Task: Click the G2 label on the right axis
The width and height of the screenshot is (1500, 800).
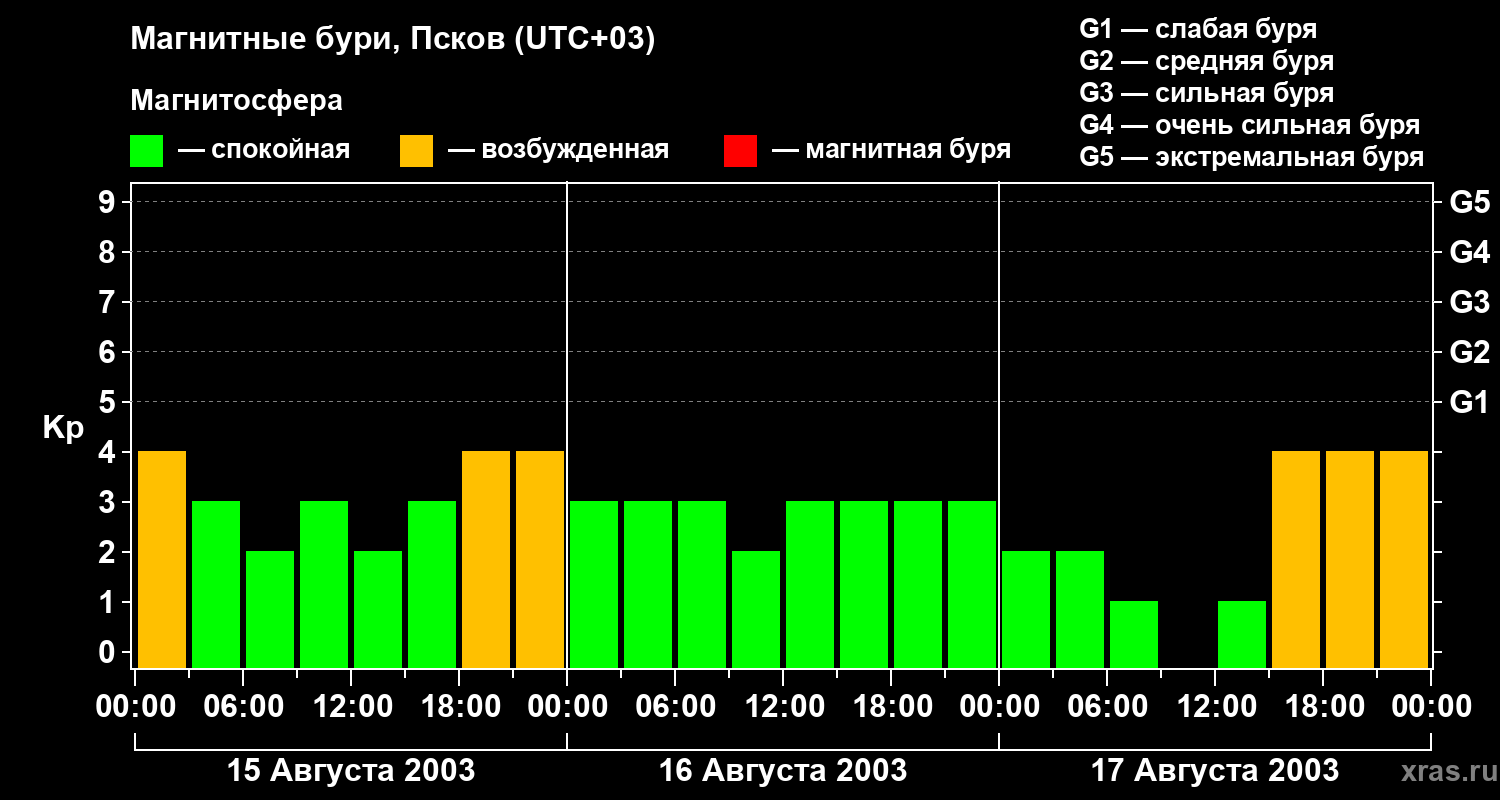Action: (x=1469, y=352)
